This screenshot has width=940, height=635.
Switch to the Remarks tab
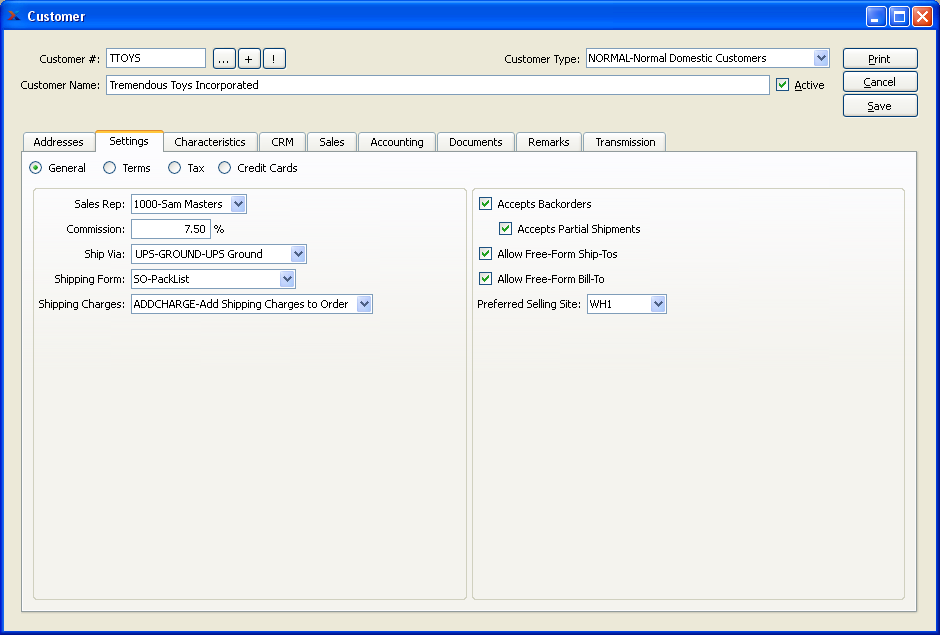pyautogui.click(x=549, y=142)
